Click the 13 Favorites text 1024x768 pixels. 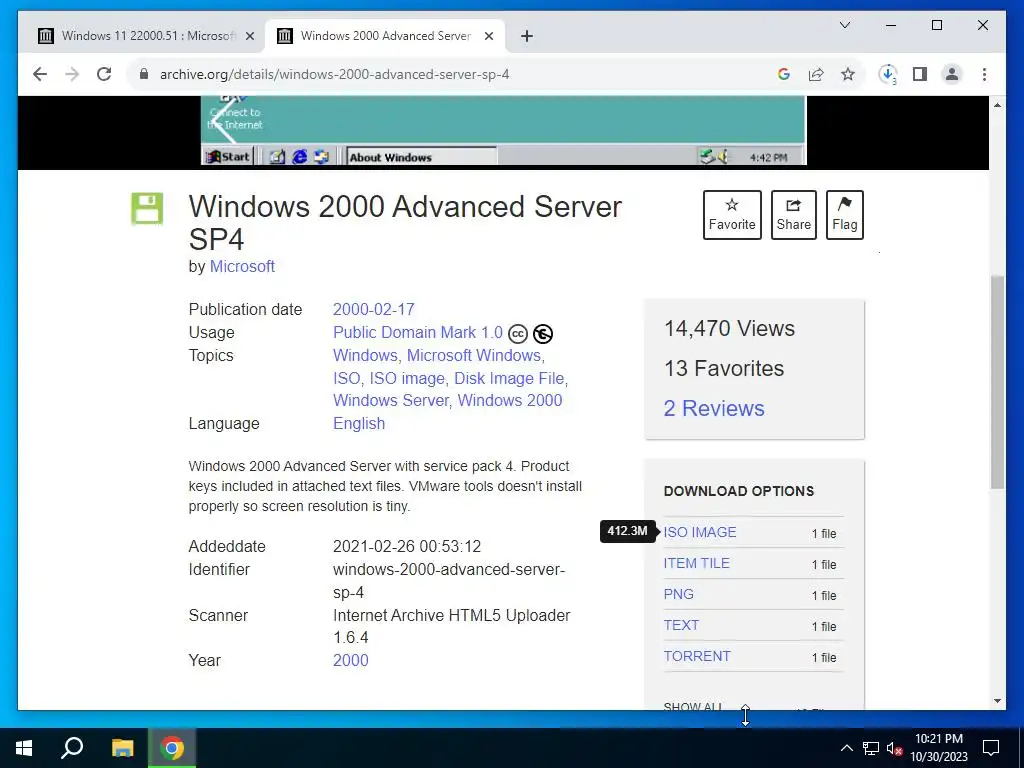[724, 368]
